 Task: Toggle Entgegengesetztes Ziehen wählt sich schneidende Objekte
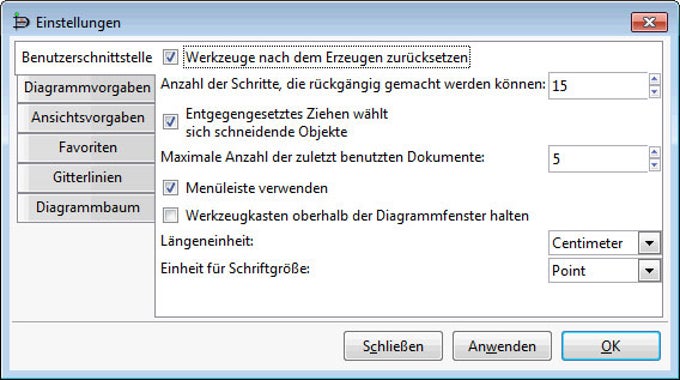[x=170, y=121]
